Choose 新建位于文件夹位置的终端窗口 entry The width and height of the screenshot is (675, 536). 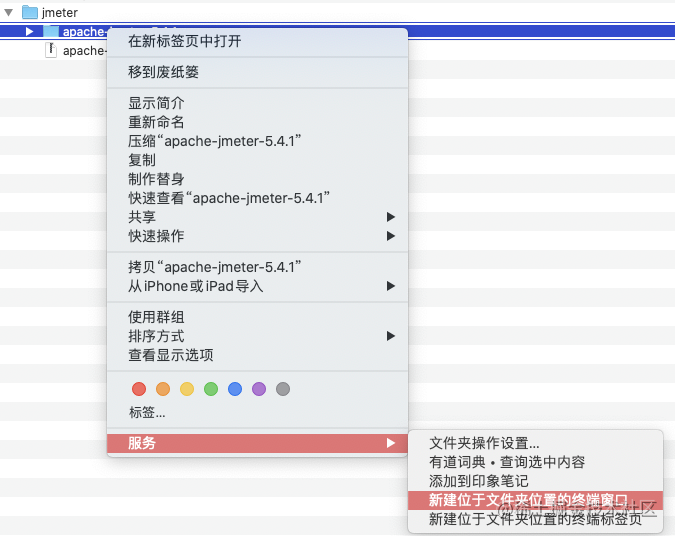(536, 500)
